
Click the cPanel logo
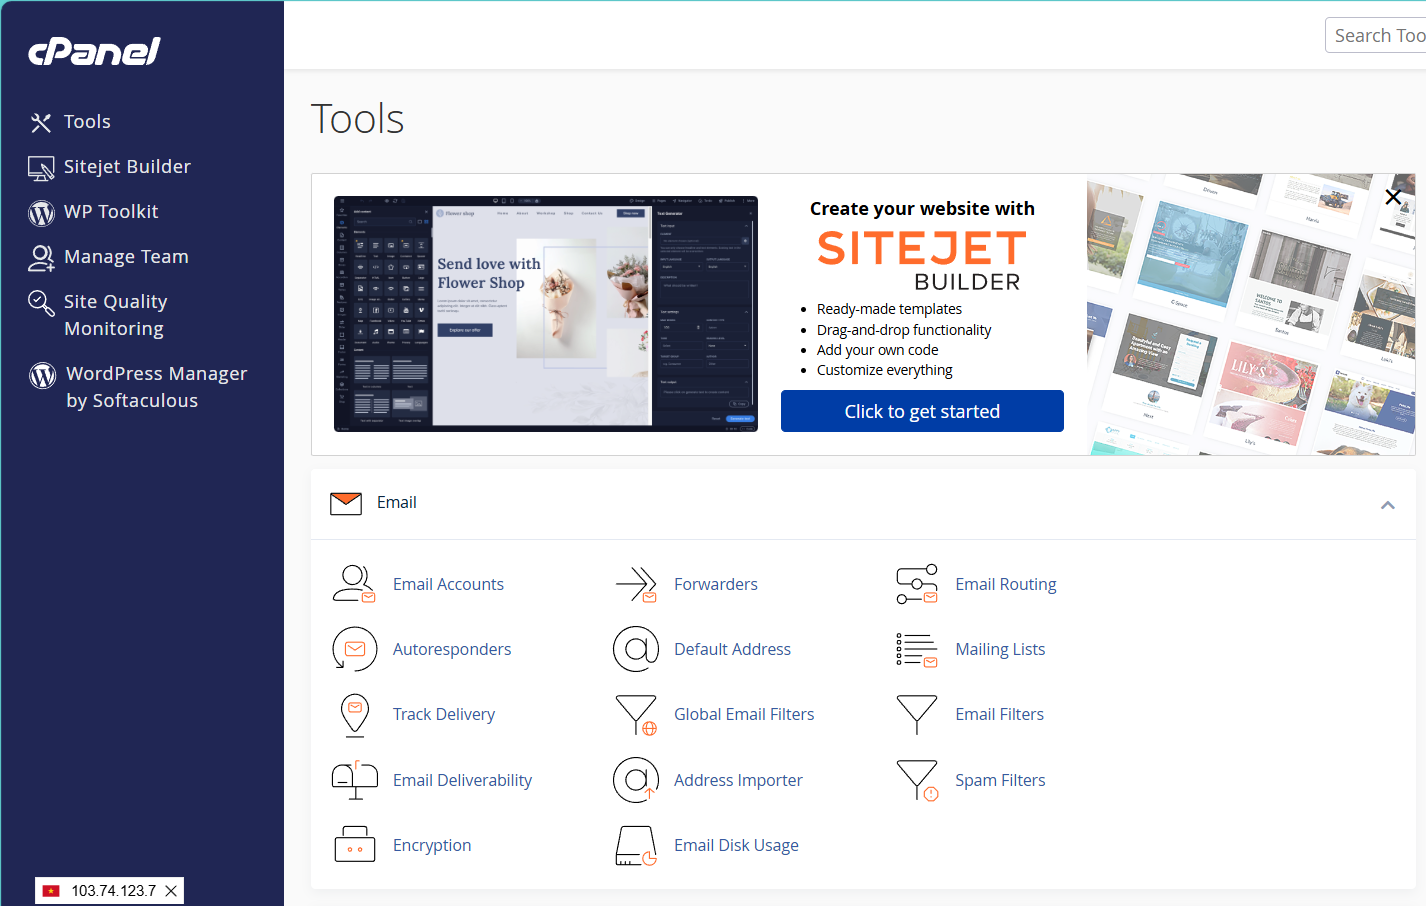[94, 51]
